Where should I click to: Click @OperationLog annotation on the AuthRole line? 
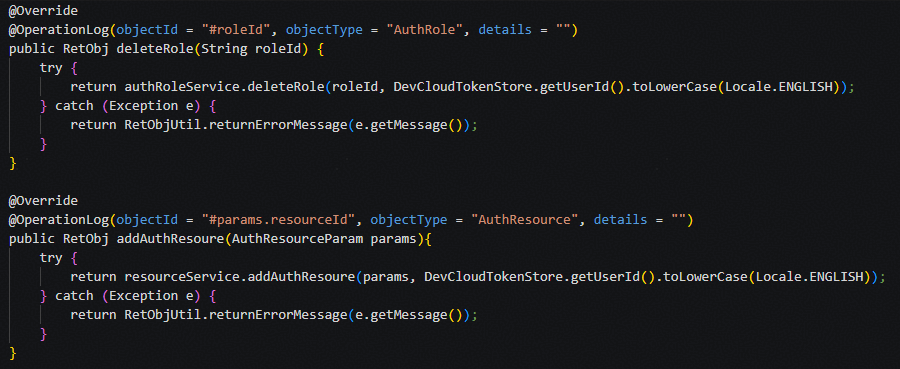click(59, 30)
